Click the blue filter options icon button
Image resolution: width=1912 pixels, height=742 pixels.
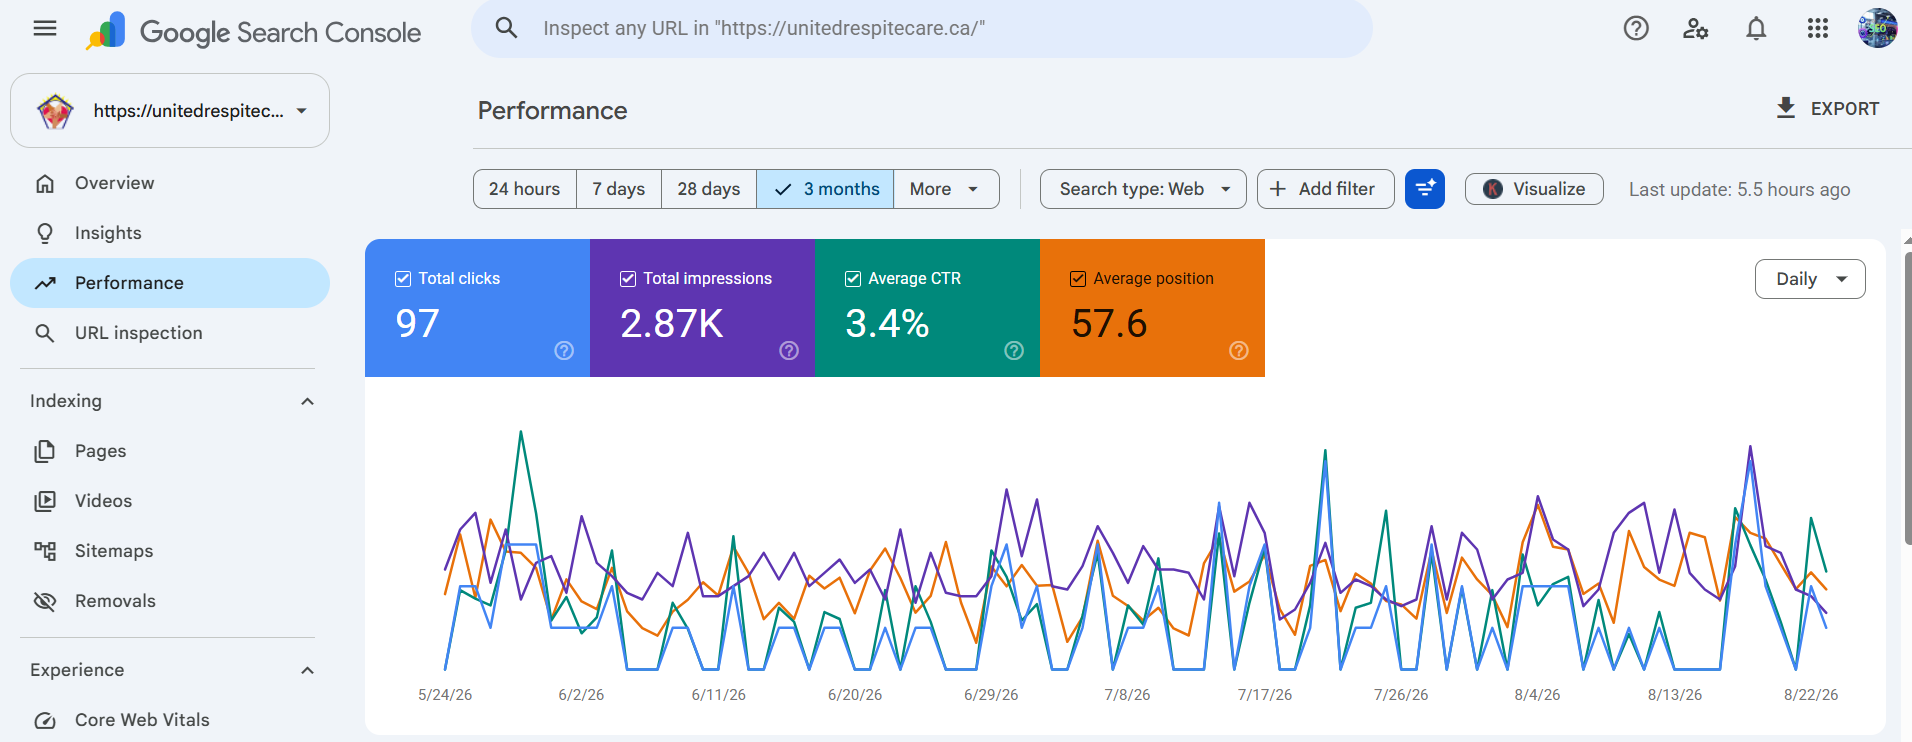pyautogui.click(x=1425, y=189)
